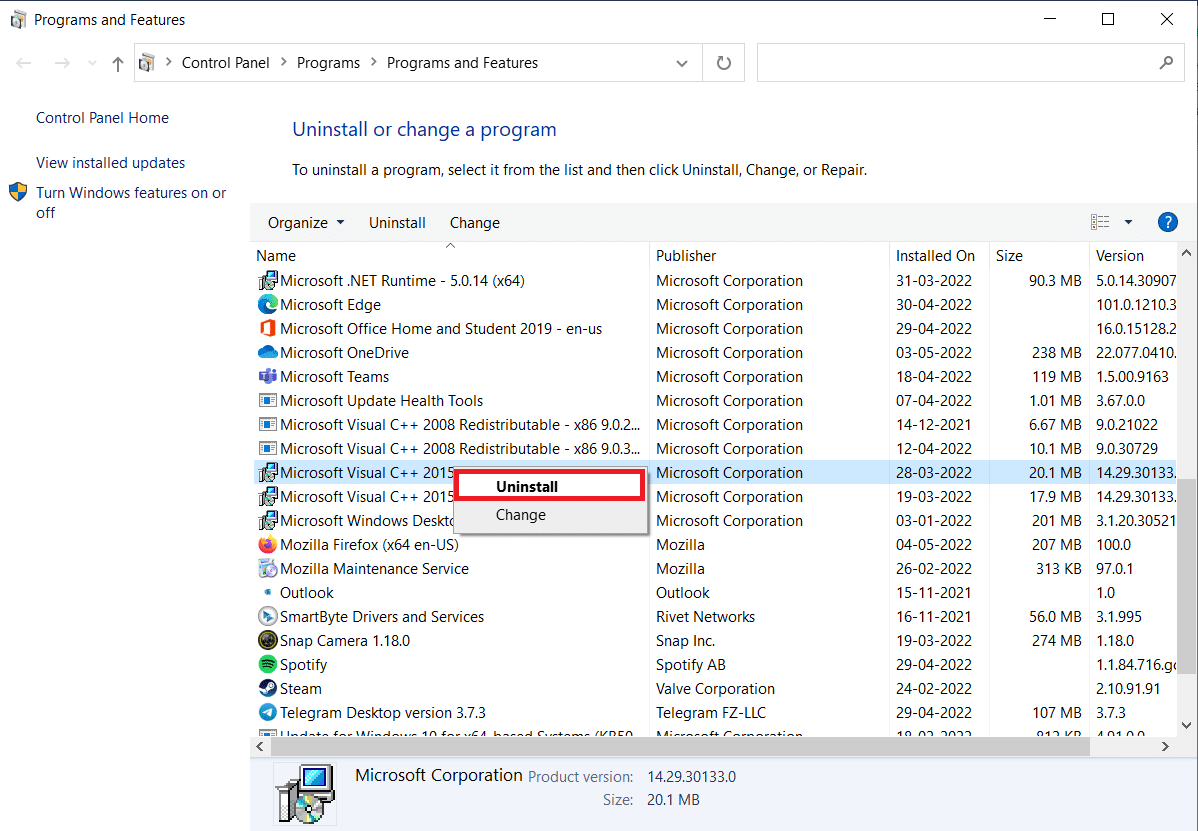Expand the address bar history dropdown
The width and height of the screenshot is (1198, 831).
(x=682, y=63)
